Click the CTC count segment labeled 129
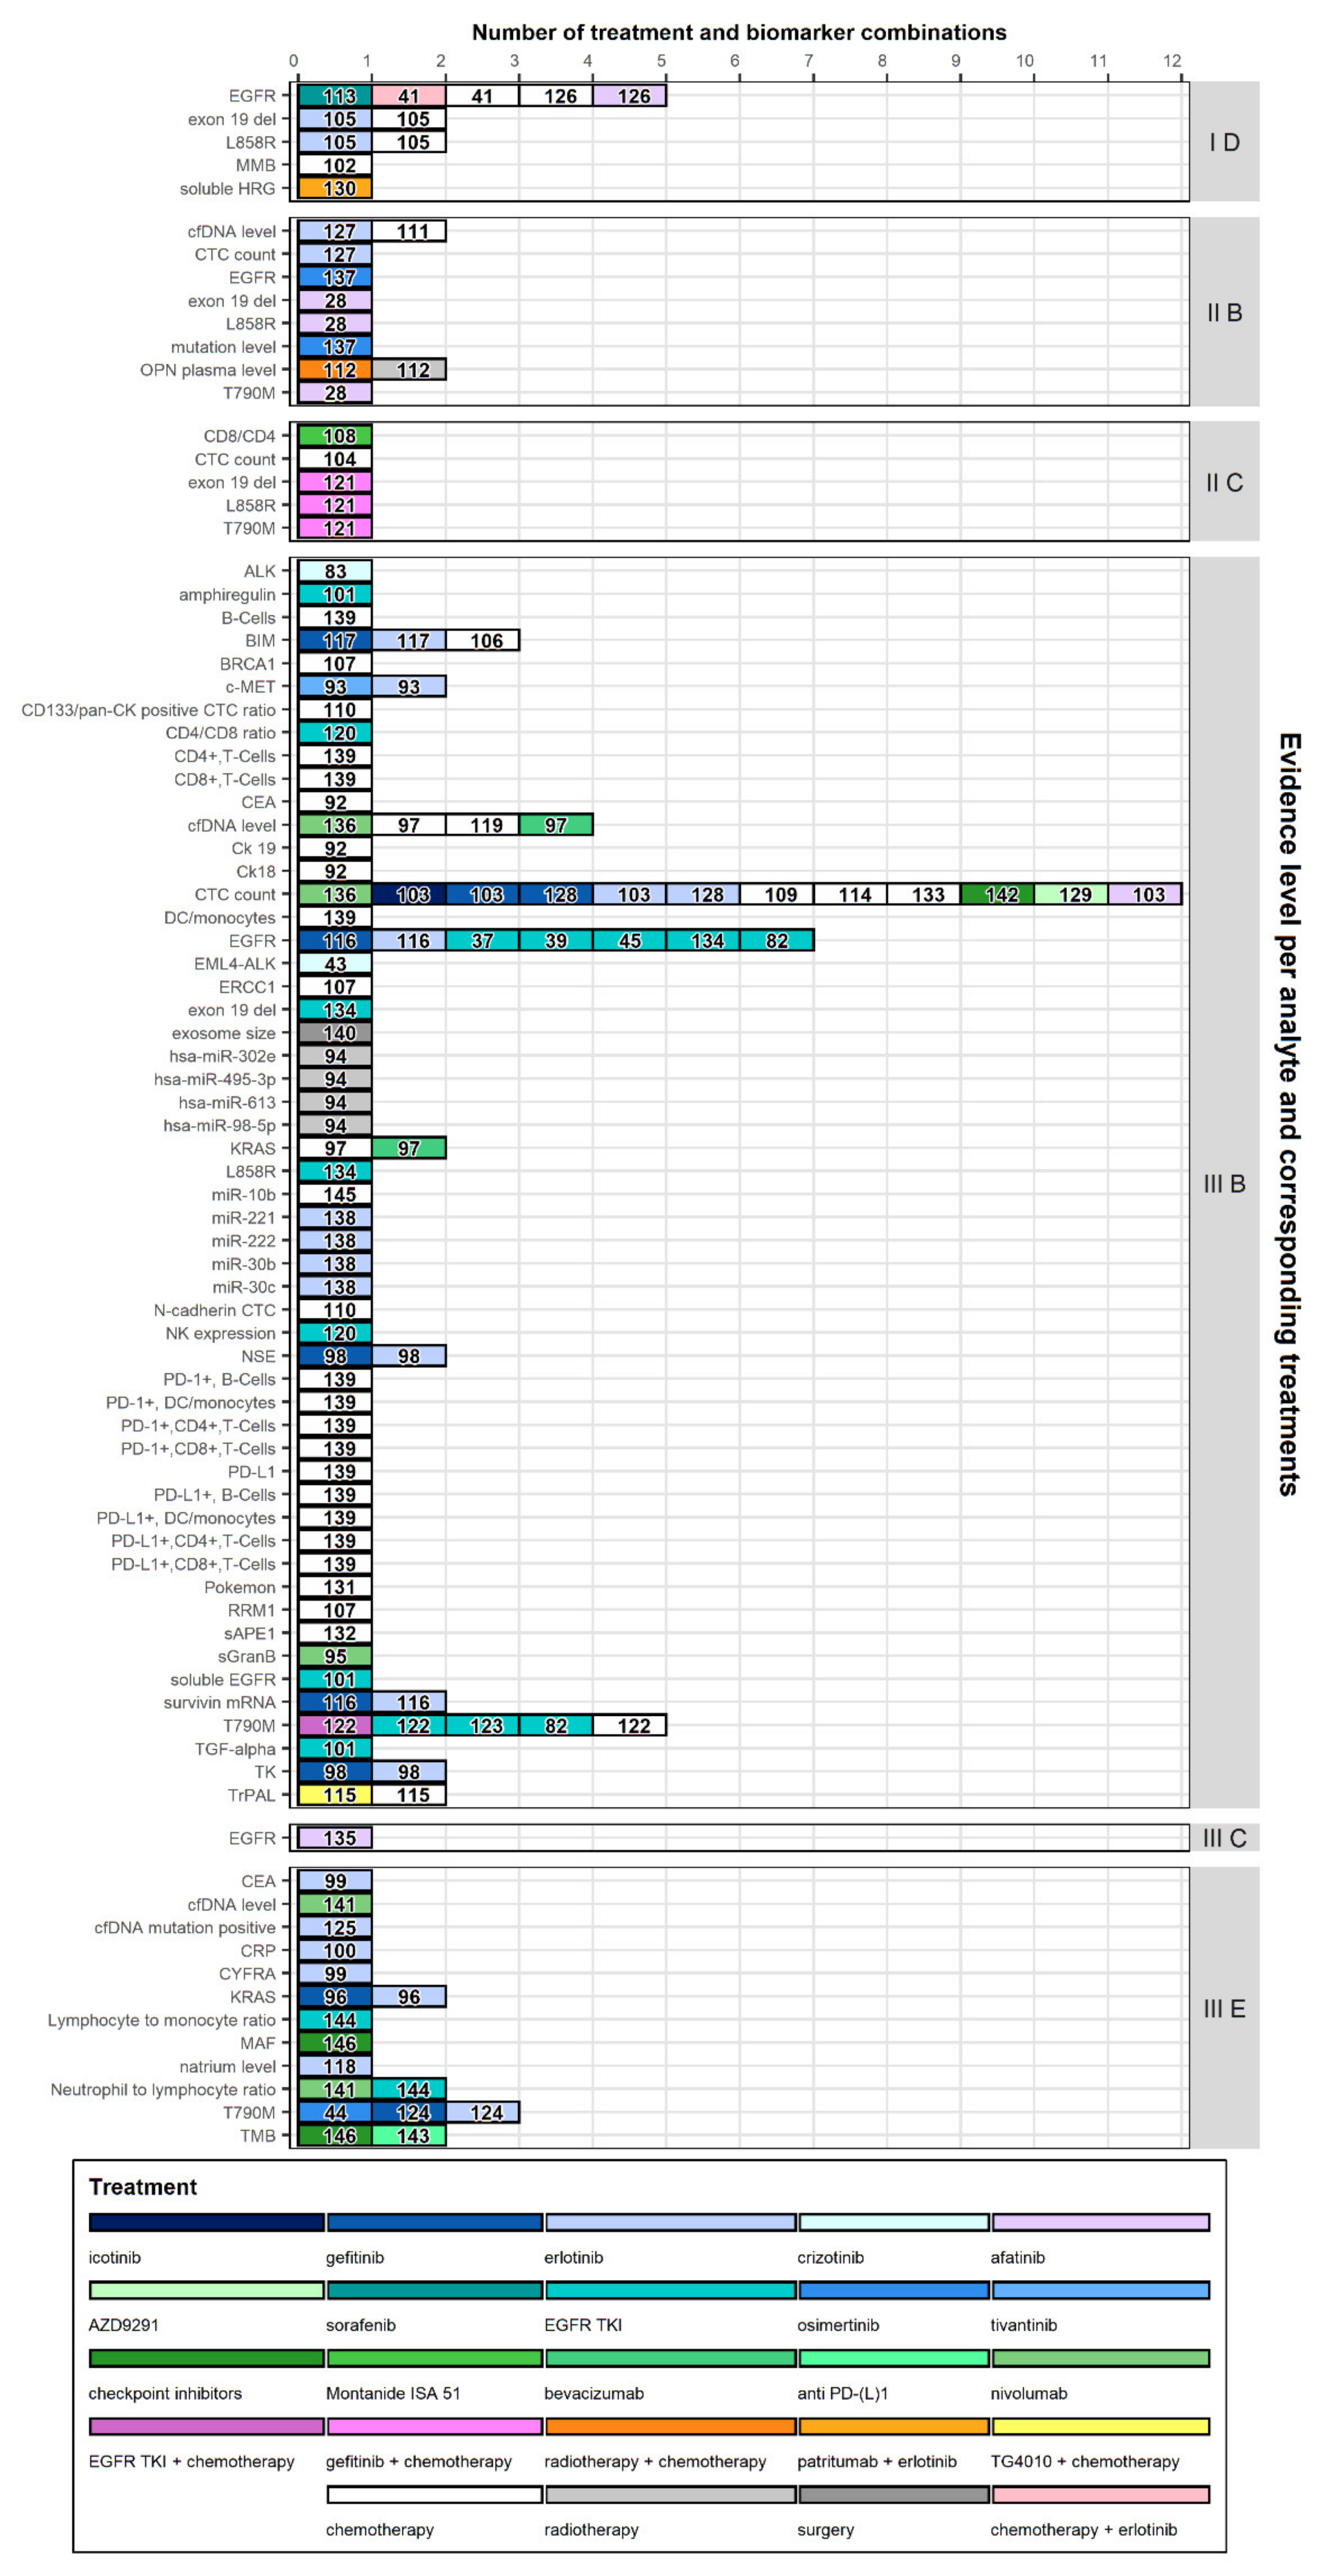Screen dimensions: 1328x2576 (x=1071, y=894)
